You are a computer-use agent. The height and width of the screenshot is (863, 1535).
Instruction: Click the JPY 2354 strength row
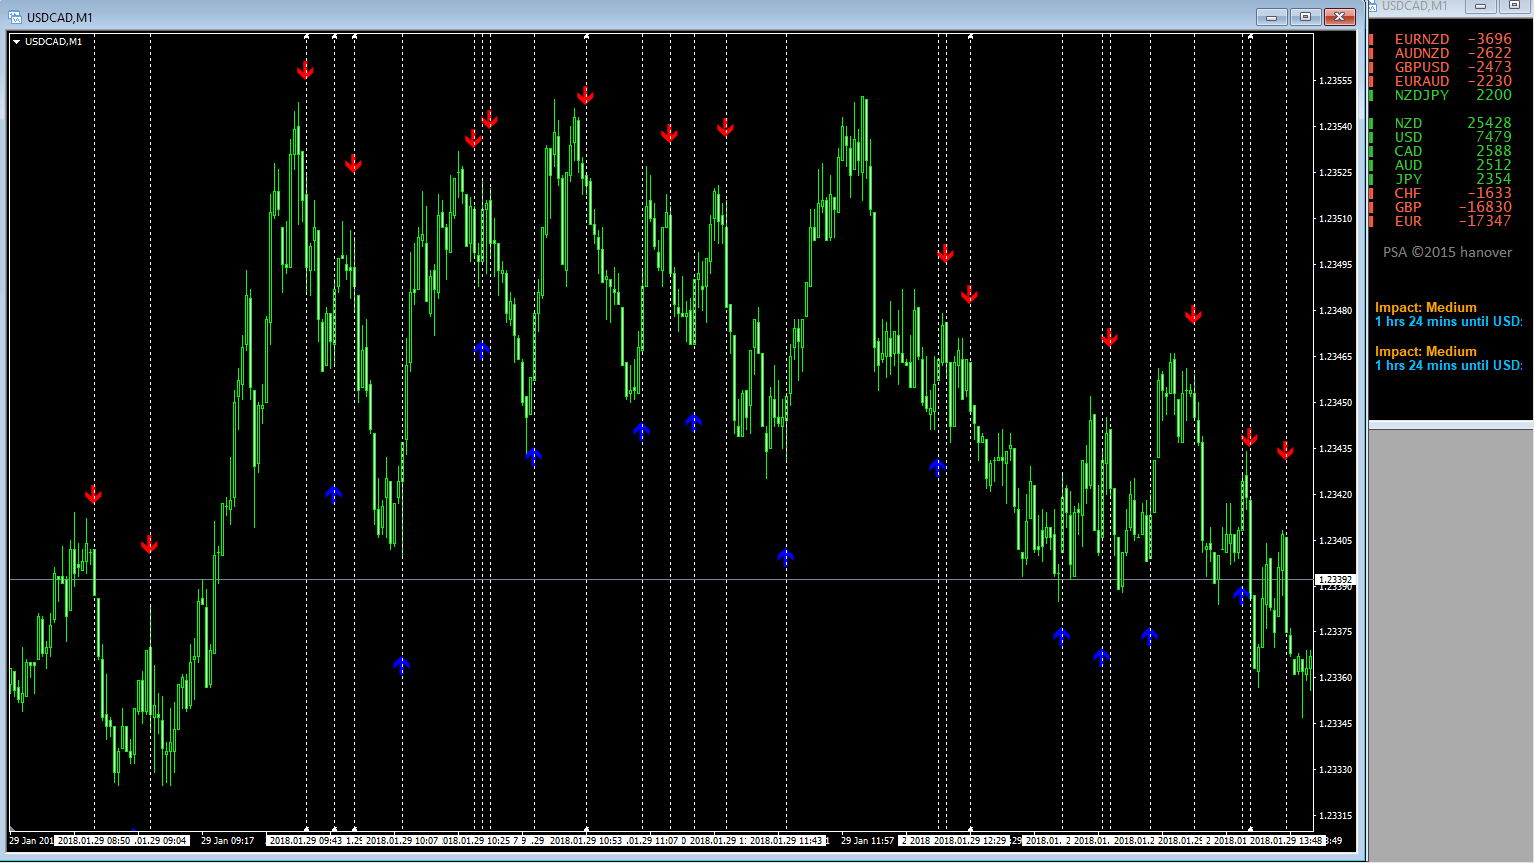pos(1441,179)
